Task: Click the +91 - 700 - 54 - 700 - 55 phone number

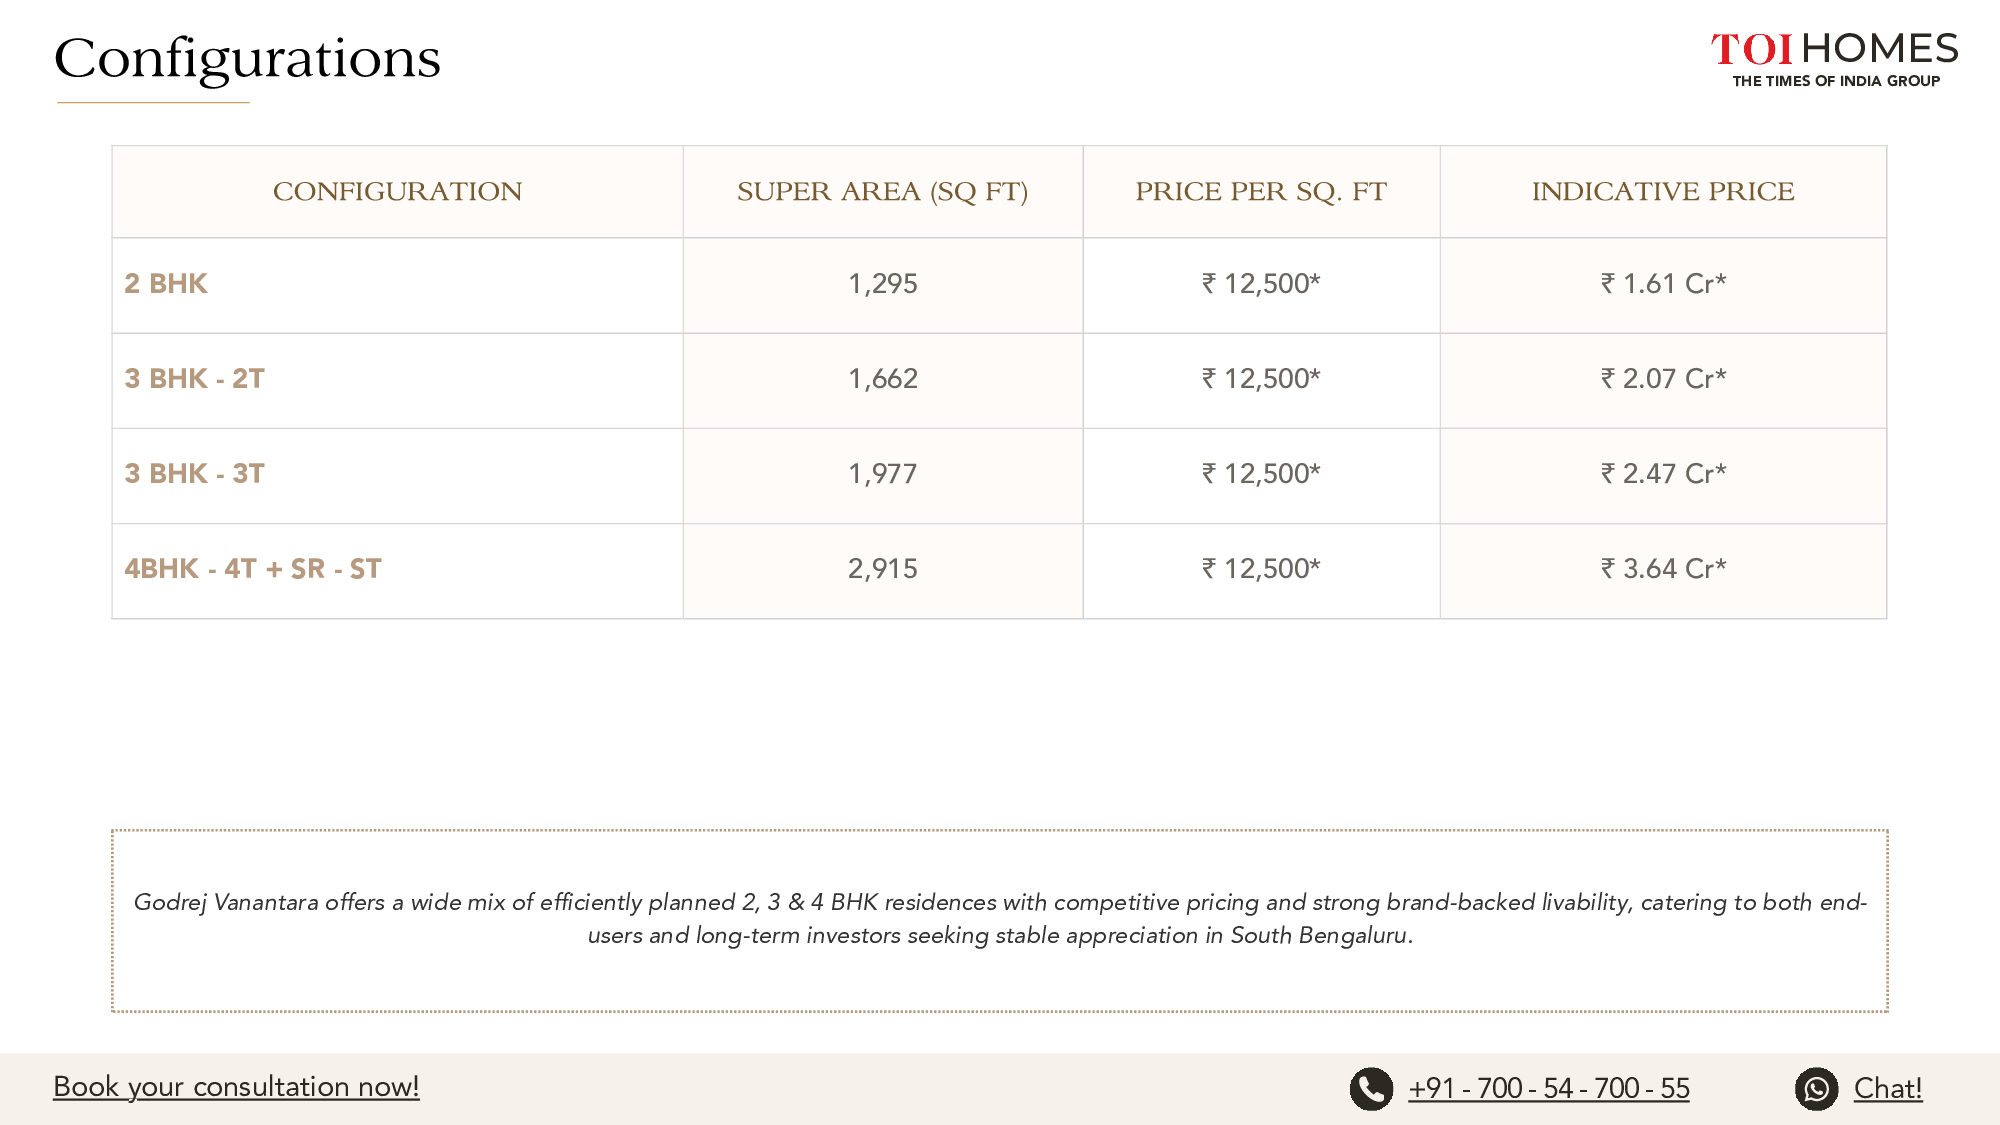Action: (x=1549, y=1088)
